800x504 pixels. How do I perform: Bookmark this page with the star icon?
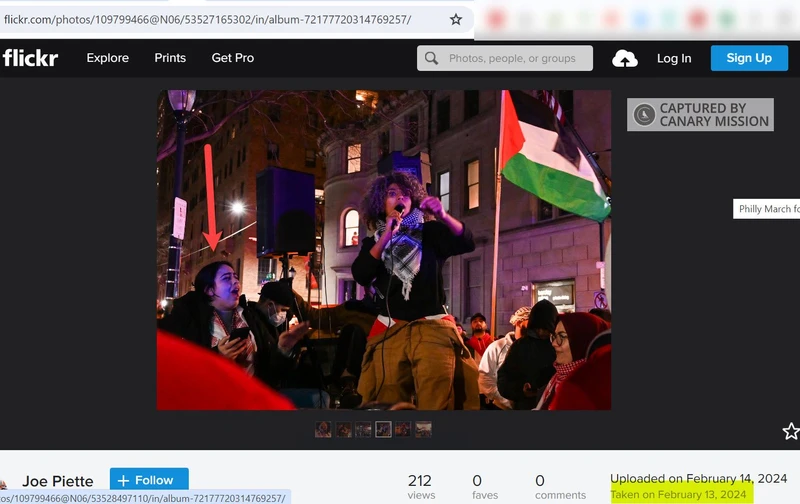pos(456,19)
